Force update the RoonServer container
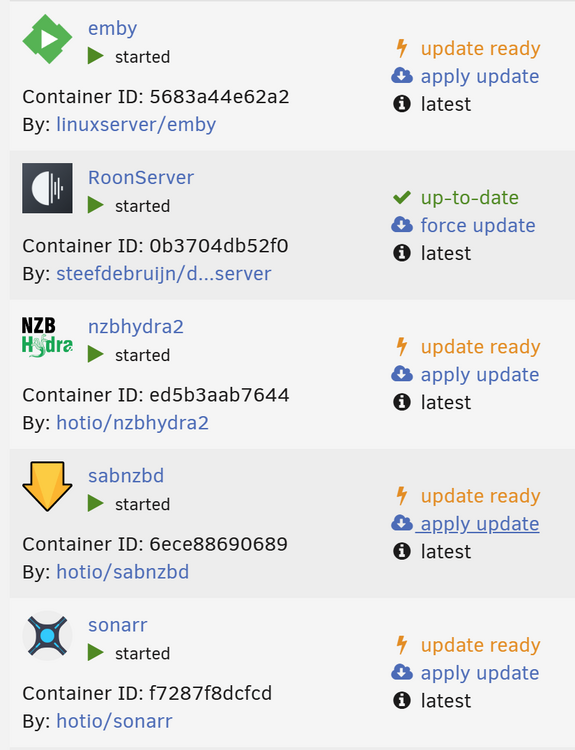 pyautogui.click(x=478, y=225)
